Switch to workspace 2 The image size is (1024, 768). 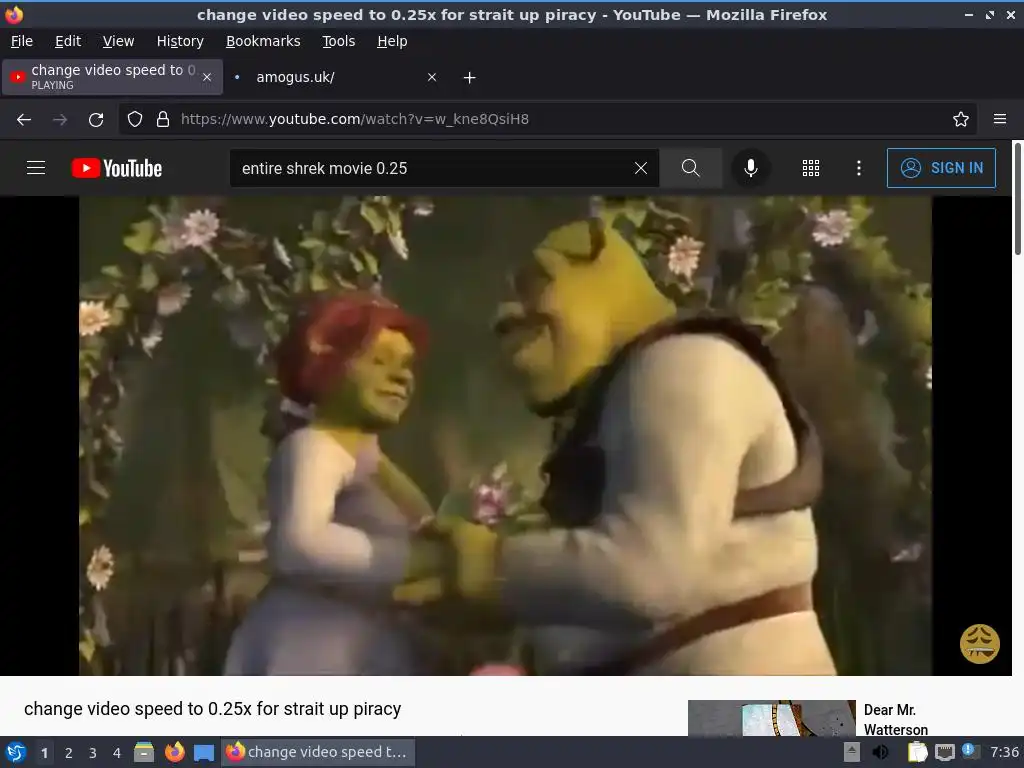pos(69,753)
